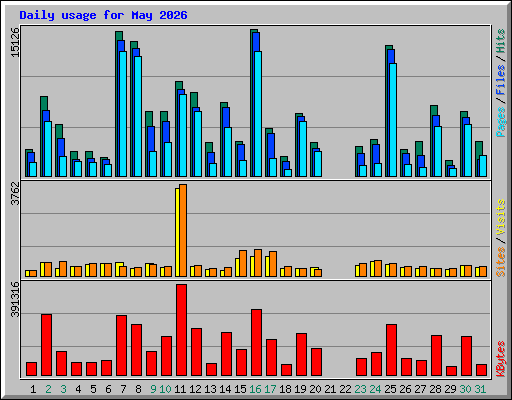Click the red KBytes bar for day 25
This screenshot has width=512, height=400.
tap(391, 350)
